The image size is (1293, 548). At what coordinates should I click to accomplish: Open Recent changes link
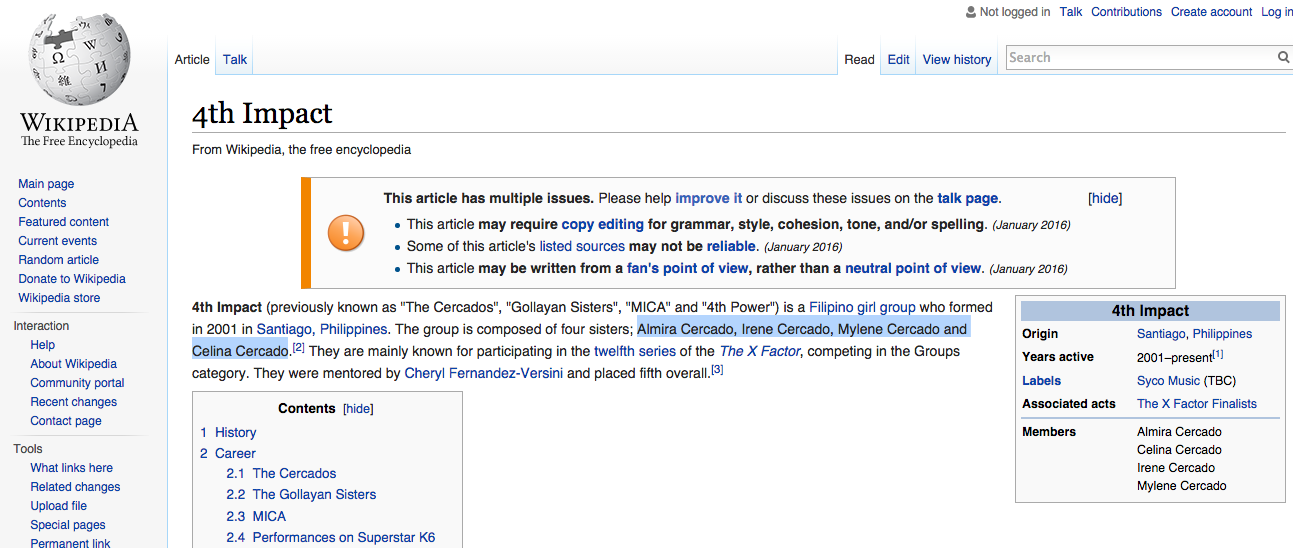coord(74,402)
